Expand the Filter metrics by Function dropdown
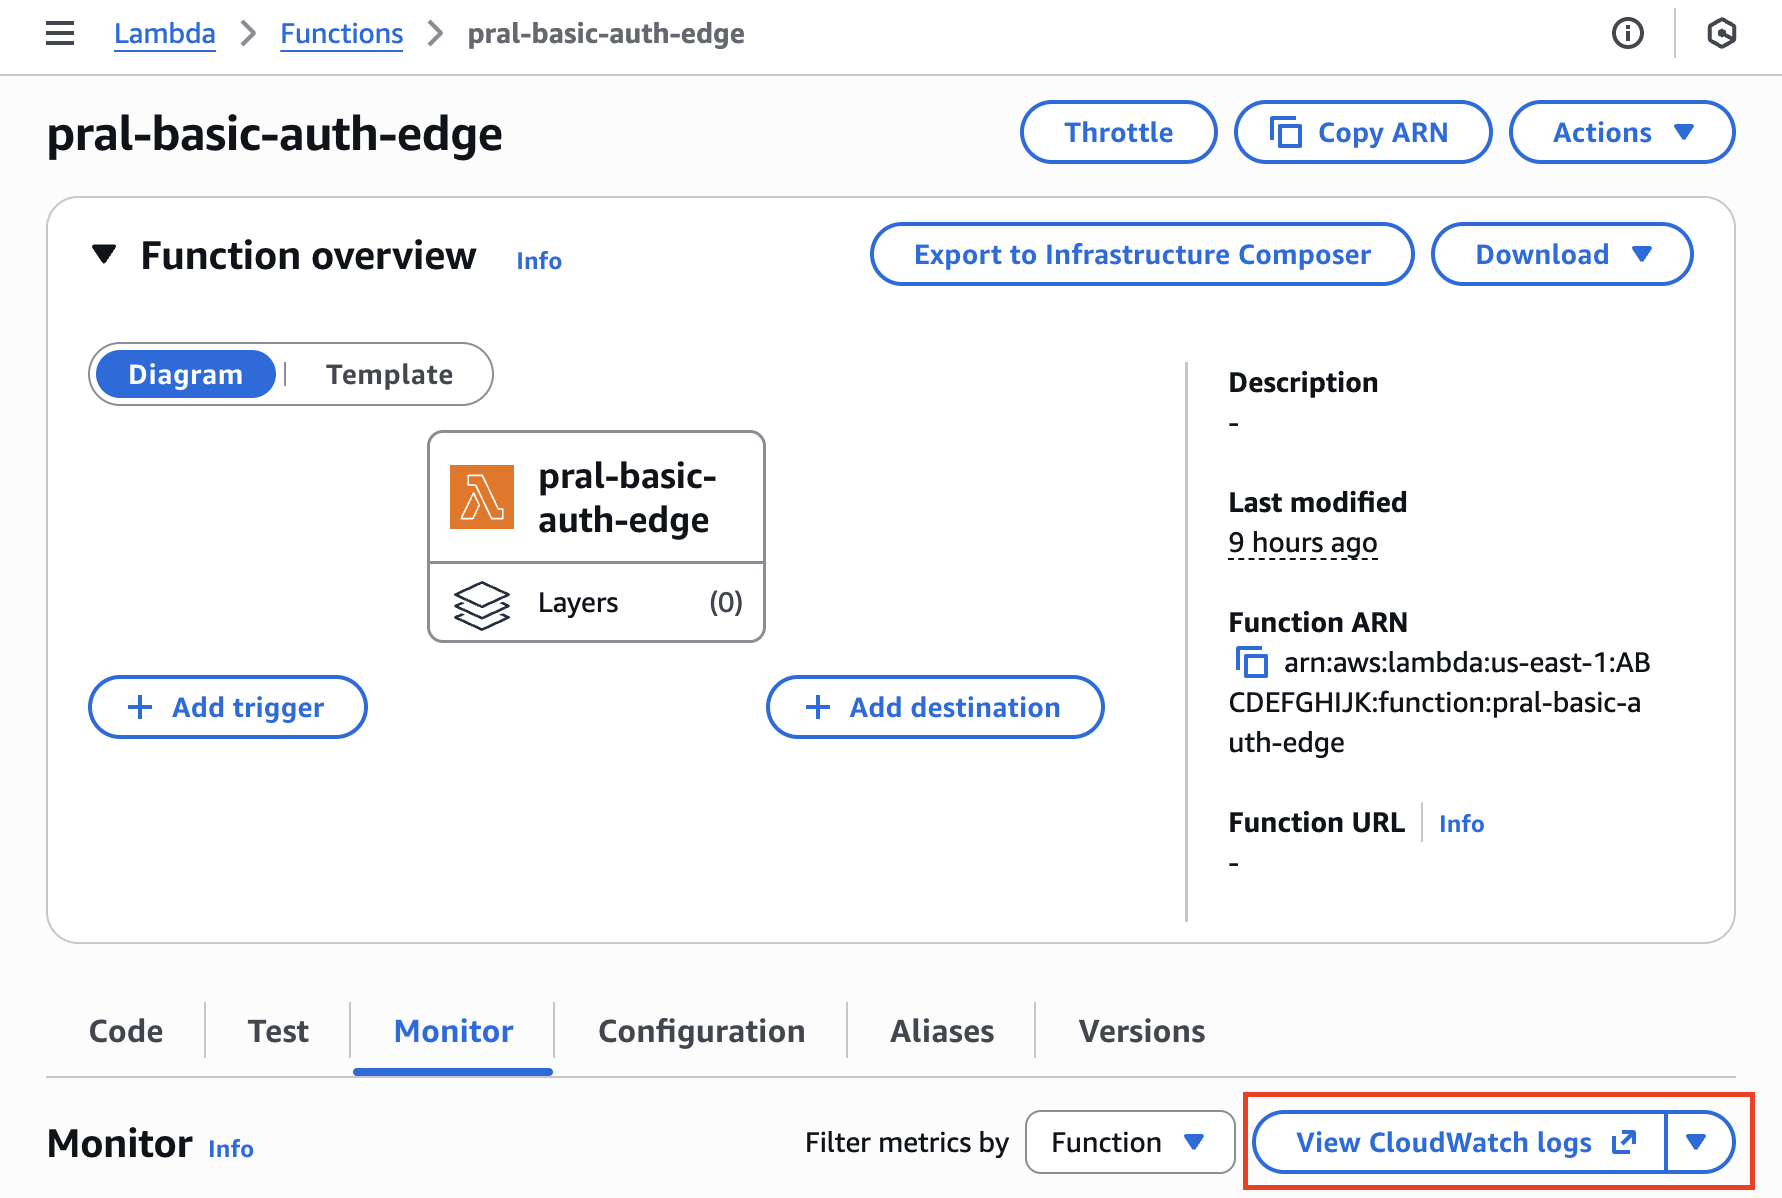Screen dimensions: 1782x1198 pos(1129,1142)
